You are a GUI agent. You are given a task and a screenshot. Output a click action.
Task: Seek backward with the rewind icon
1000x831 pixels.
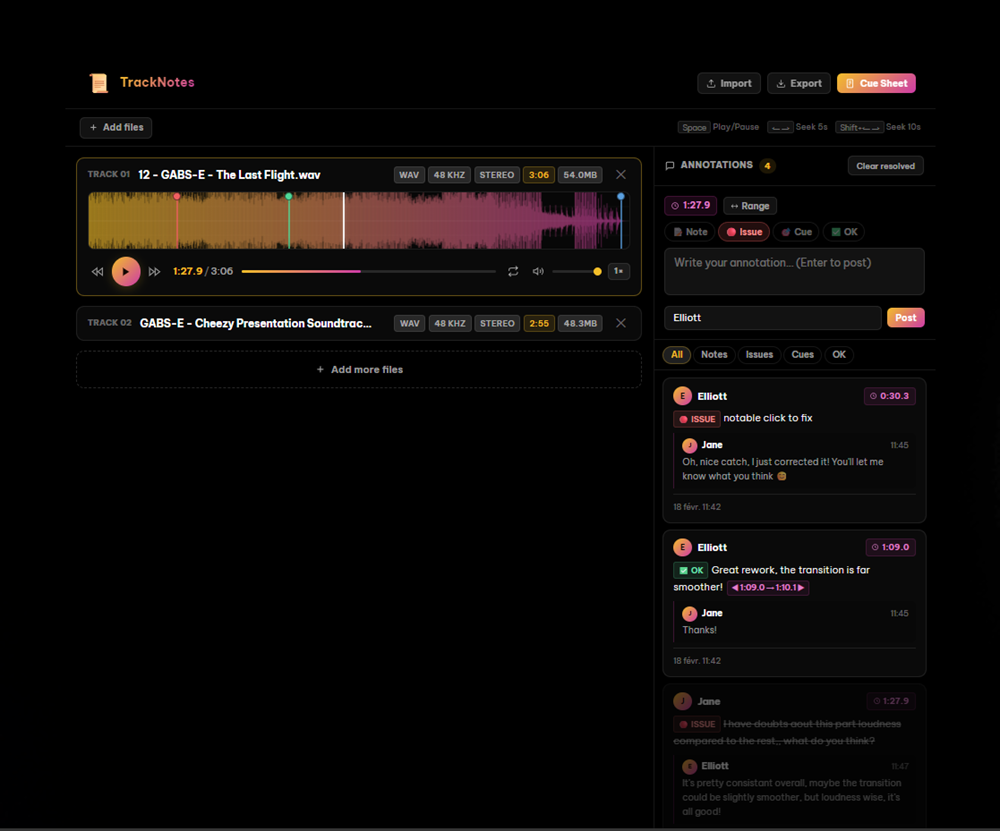97,271
